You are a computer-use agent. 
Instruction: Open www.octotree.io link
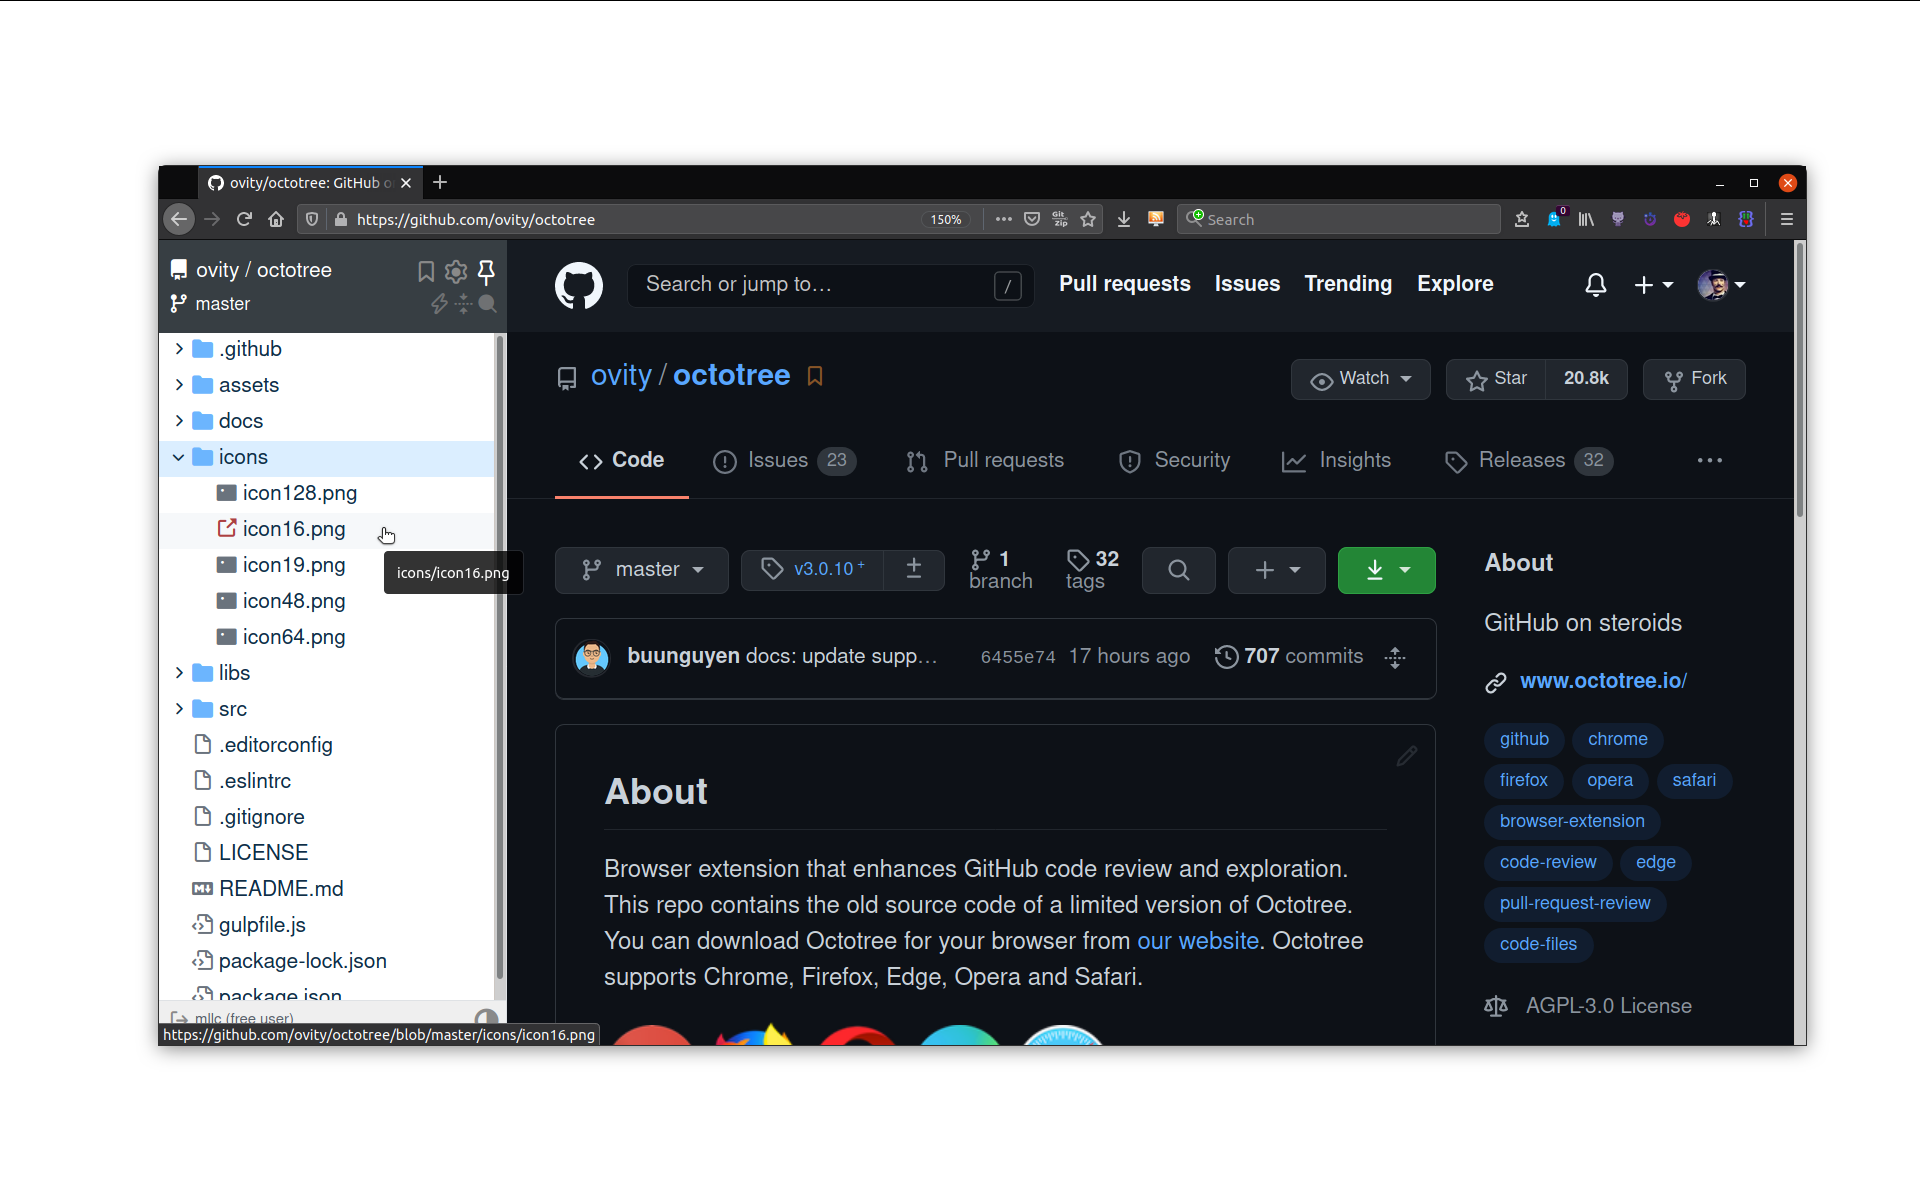point(1603,681)
